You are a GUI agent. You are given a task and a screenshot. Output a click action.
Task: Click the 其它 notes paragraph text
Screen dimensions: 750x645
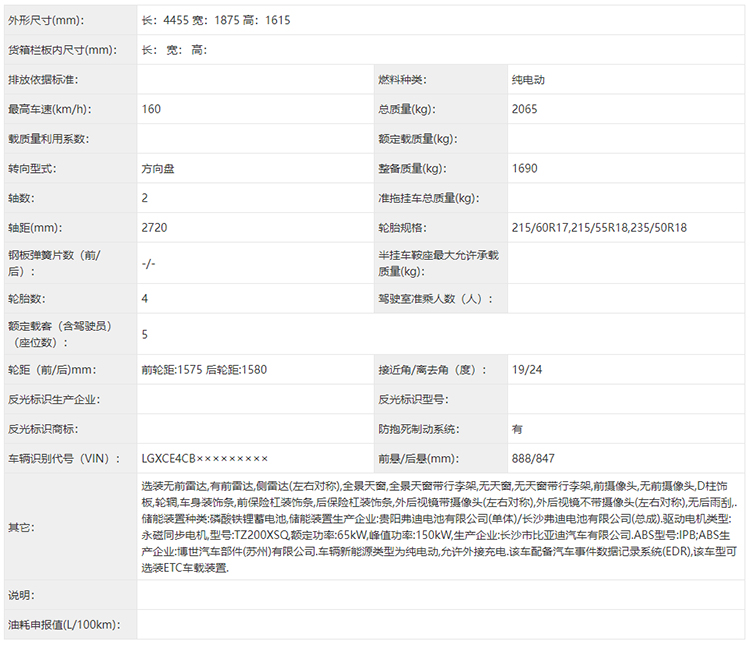[440, 525]
